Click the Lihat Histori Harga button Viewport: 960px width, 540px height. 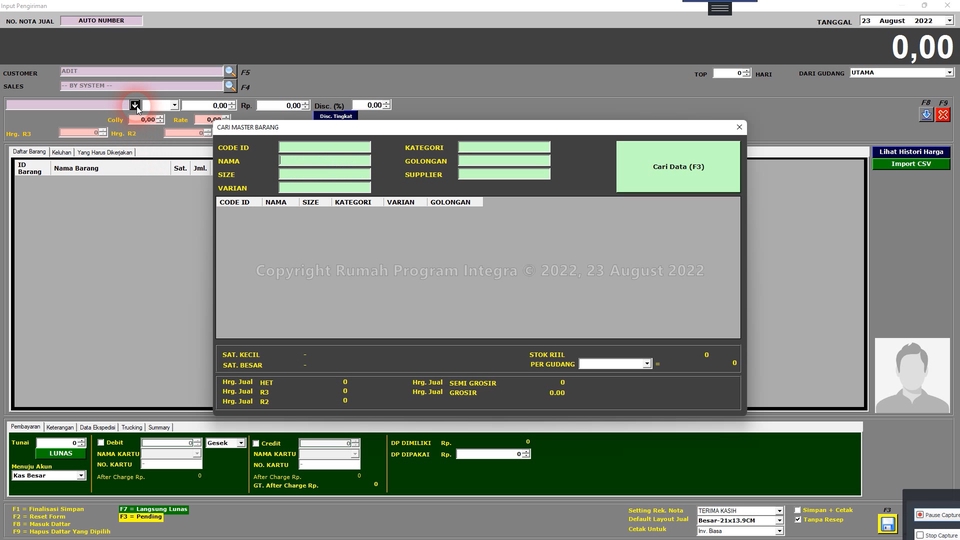click(911, 152)
